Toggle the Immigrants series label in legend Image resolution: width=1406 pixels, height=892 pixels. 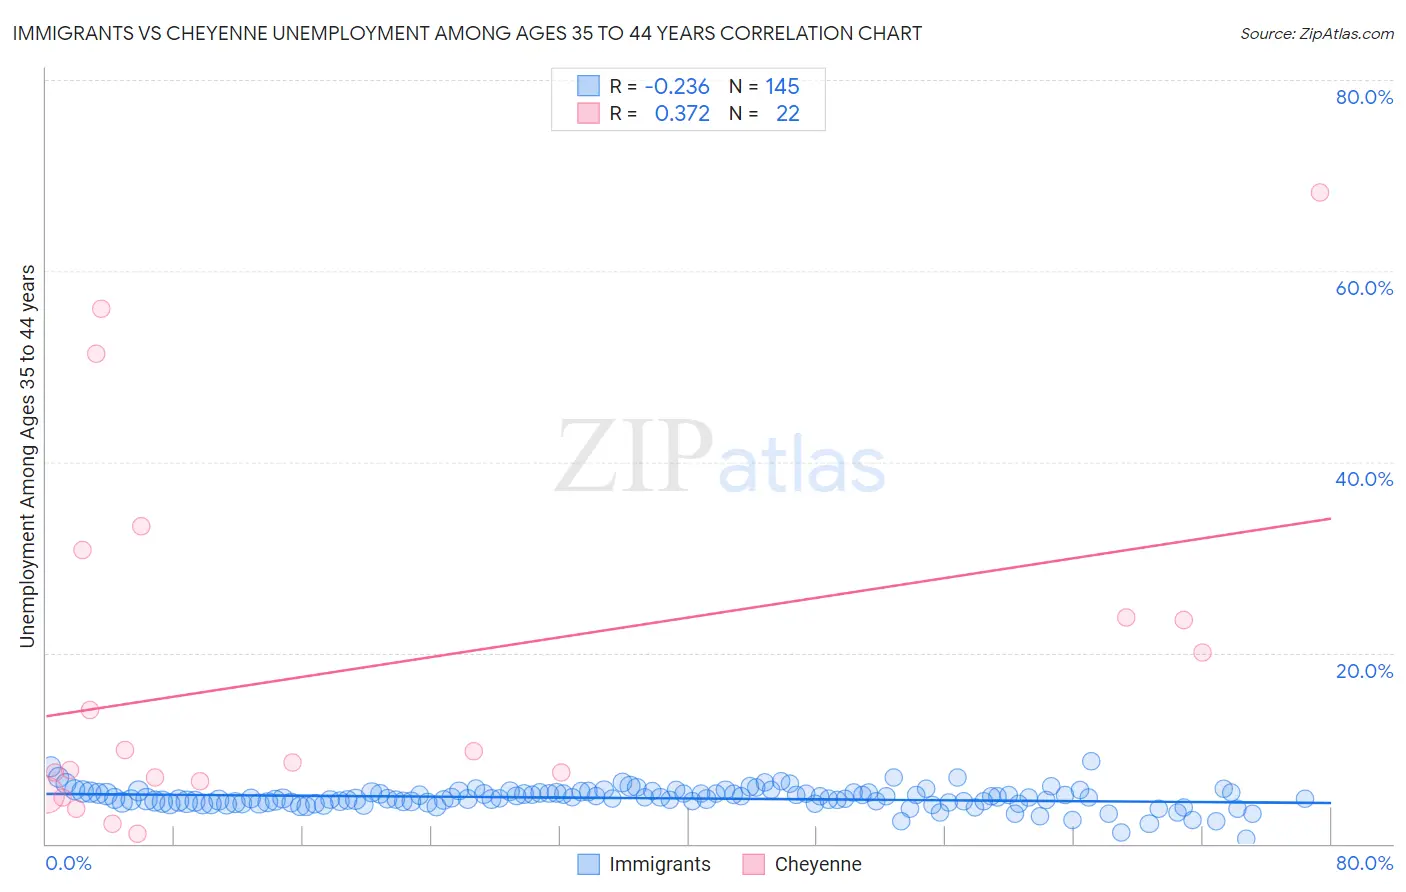coord(660,864)
